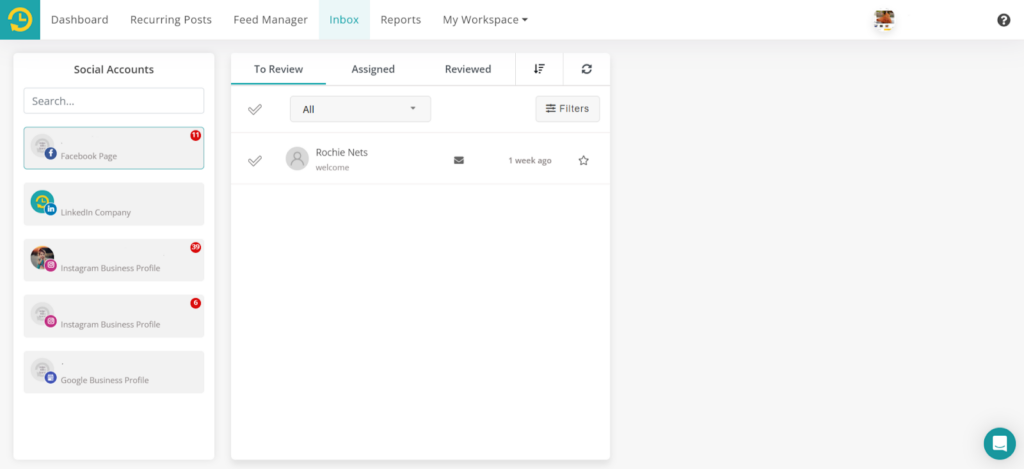Click the Google Business Profile badge icon
Viewport: 1024px width, 469px height.
(x=51, y=377)
